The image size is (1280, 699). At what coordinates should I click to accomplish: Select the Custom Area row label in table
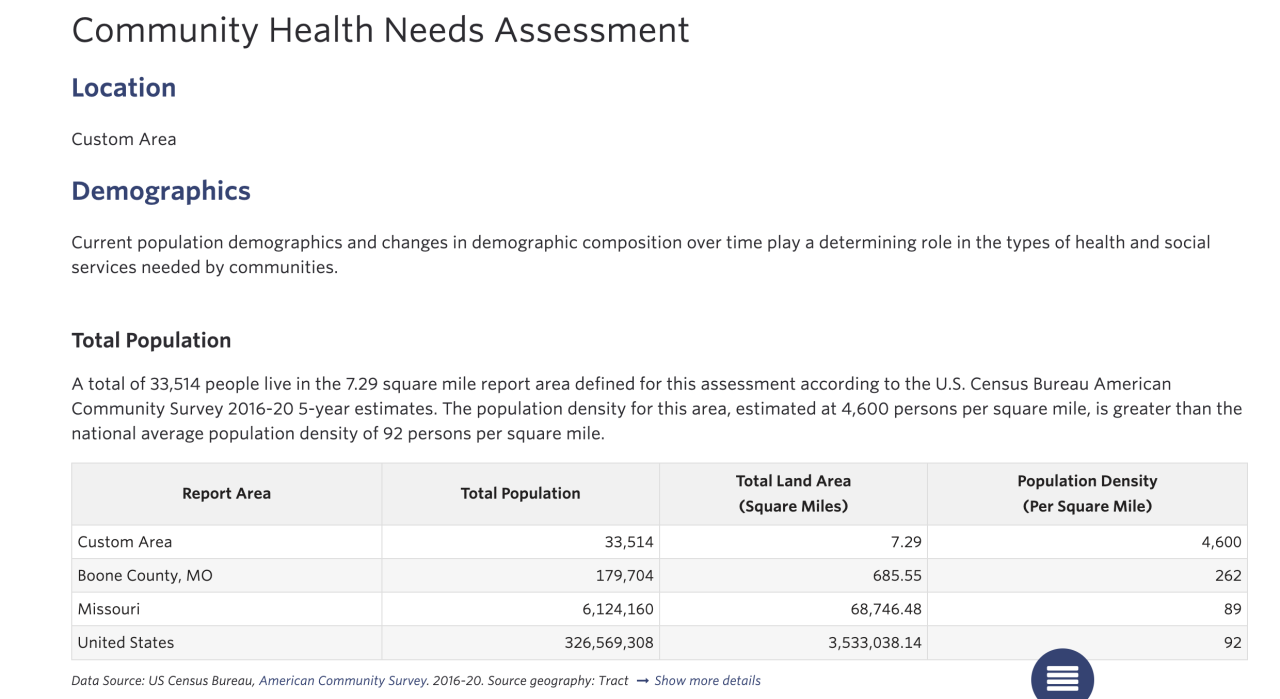coord(125,542)
